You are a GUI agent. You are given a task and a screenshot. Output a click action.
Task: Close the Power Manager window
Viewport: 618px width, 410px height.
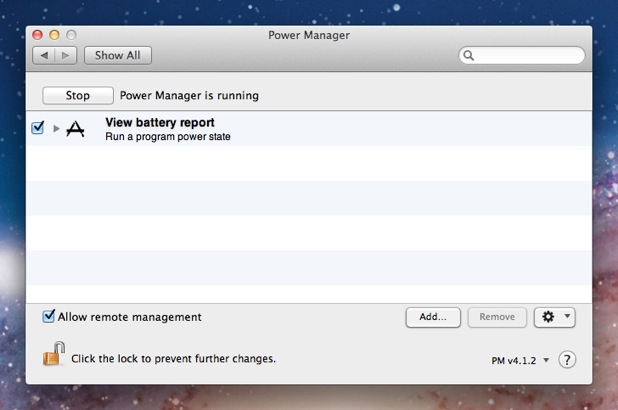click(37, 35)
